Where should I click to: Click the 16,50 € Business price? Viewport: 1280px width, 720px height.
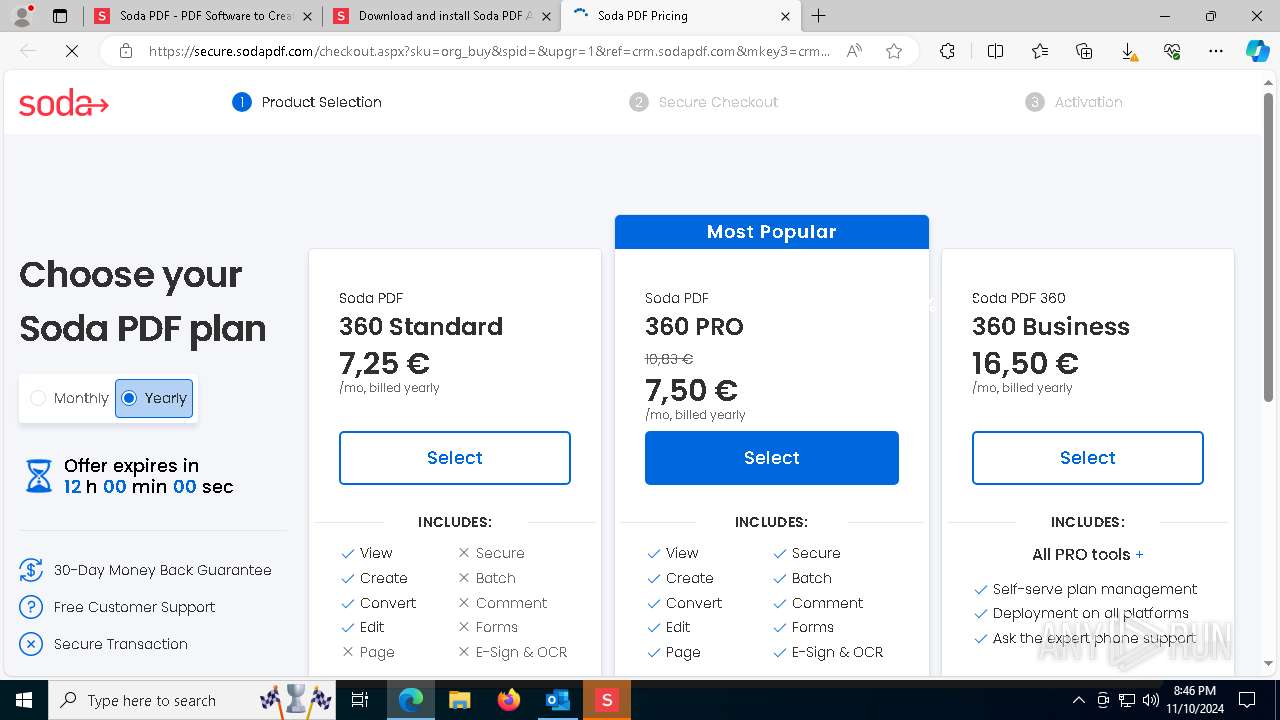click(x=1025, y=363)
